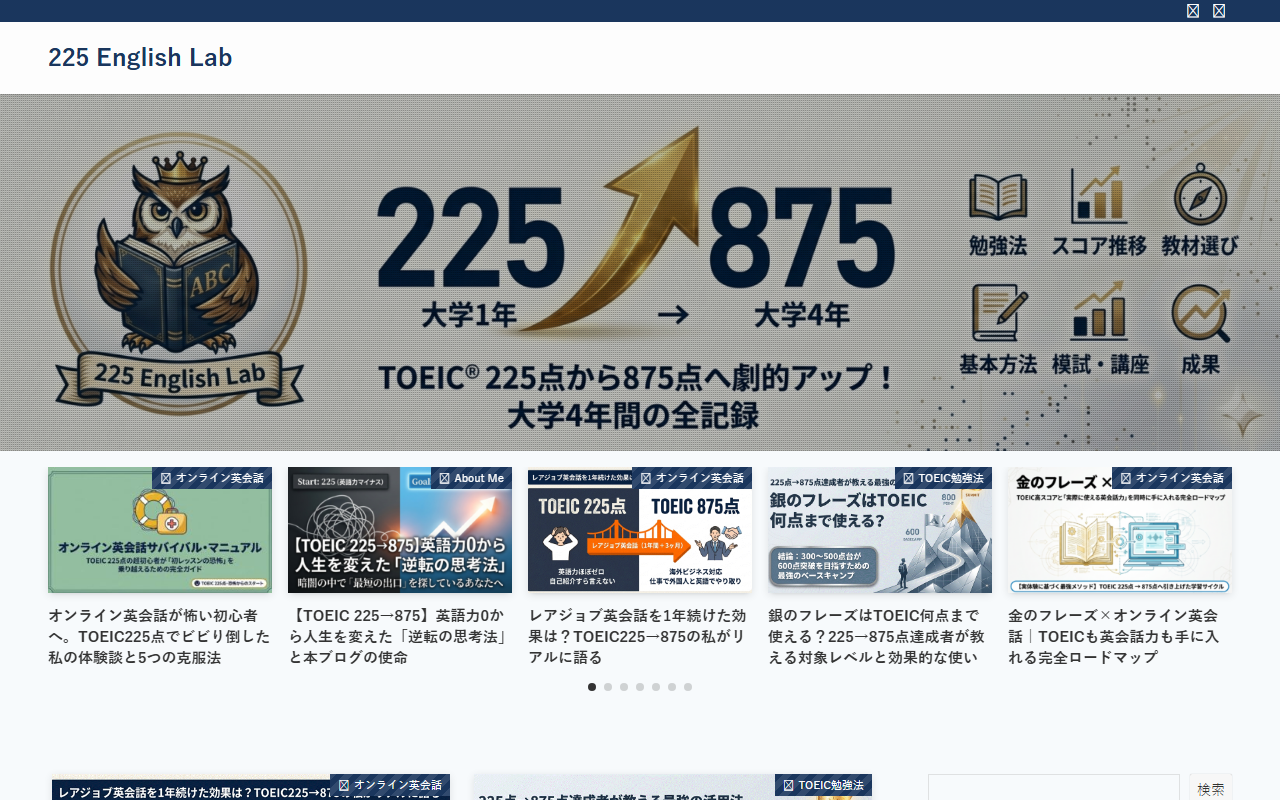Screen dimensions: 1280x800
Task: Click the lower オンライン英会話 tag on レアジョブ card
Action: (390, 785)
